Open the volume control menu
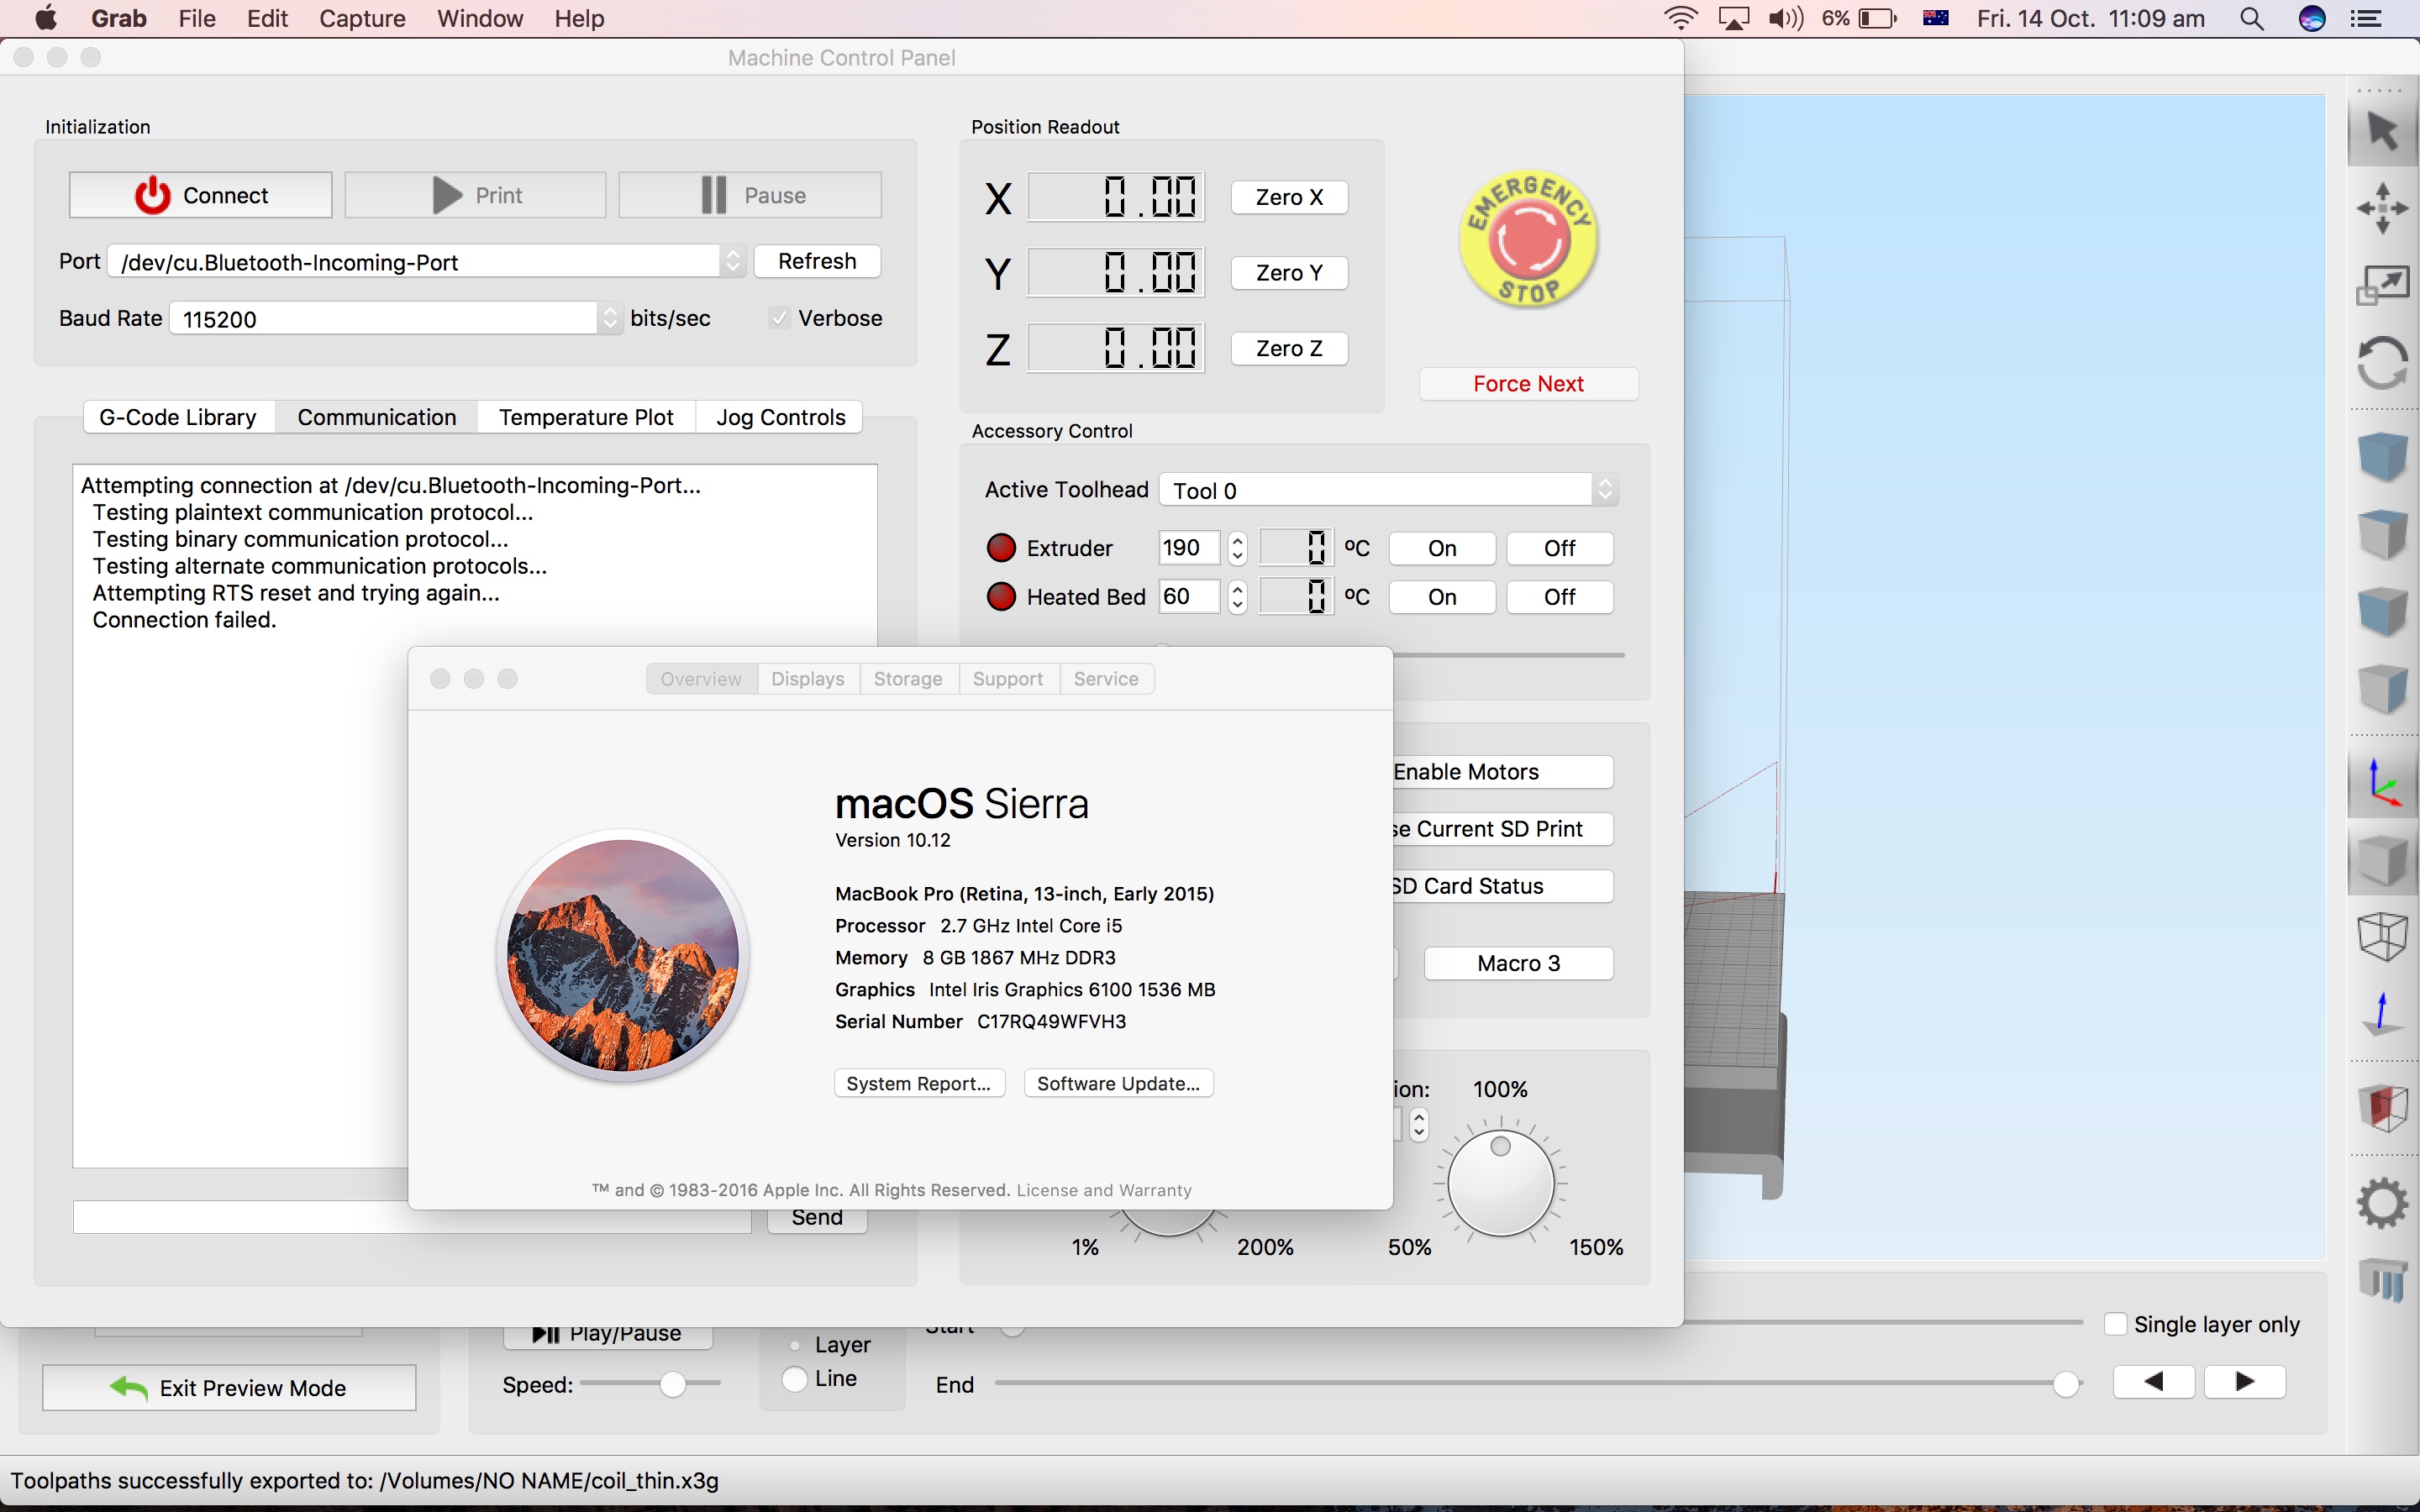Image resolution: width=2420 pixels, height=1512 pixels. [1786, 18]
